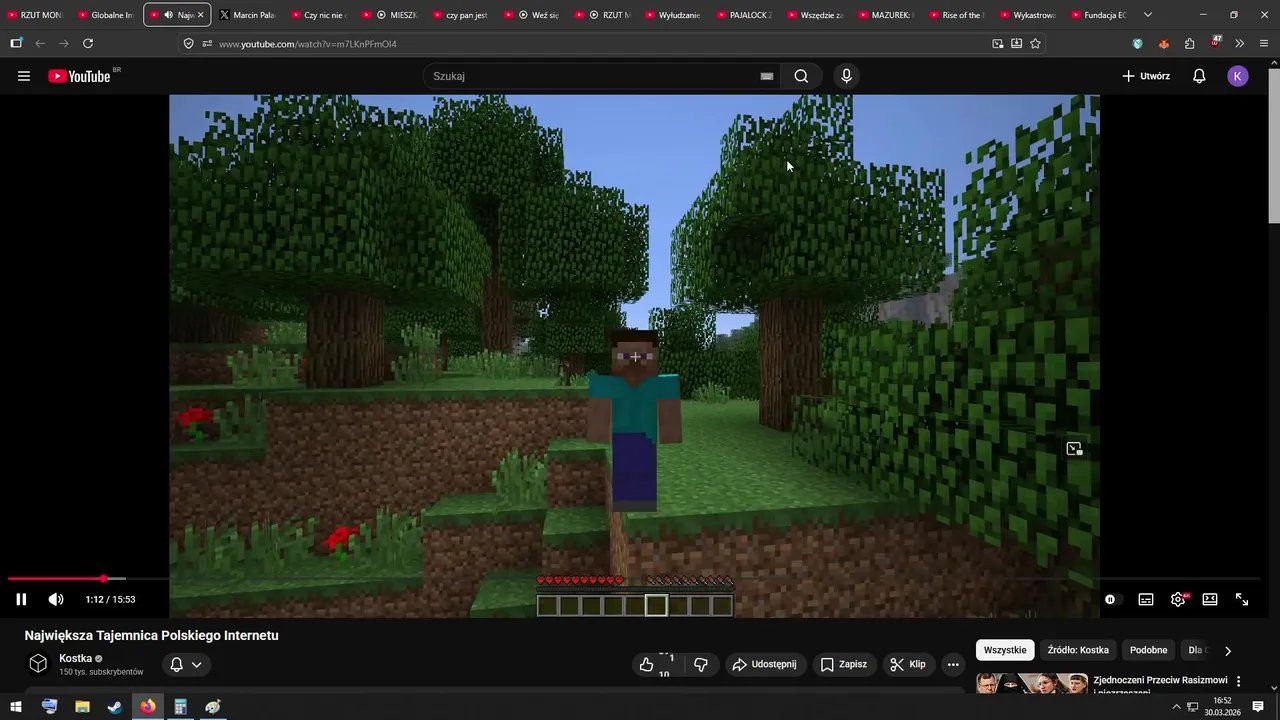Show more toolbar items chevron
The height and width of the screenshot is (720, 1280).
click(1239, 44)
